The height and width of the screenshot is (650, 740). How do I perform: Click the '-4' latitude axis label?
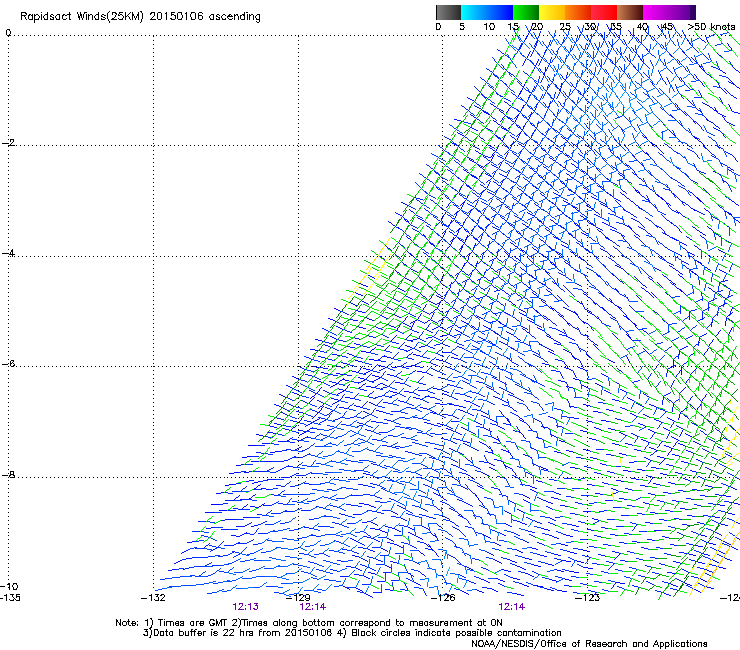tap(9, 253)
